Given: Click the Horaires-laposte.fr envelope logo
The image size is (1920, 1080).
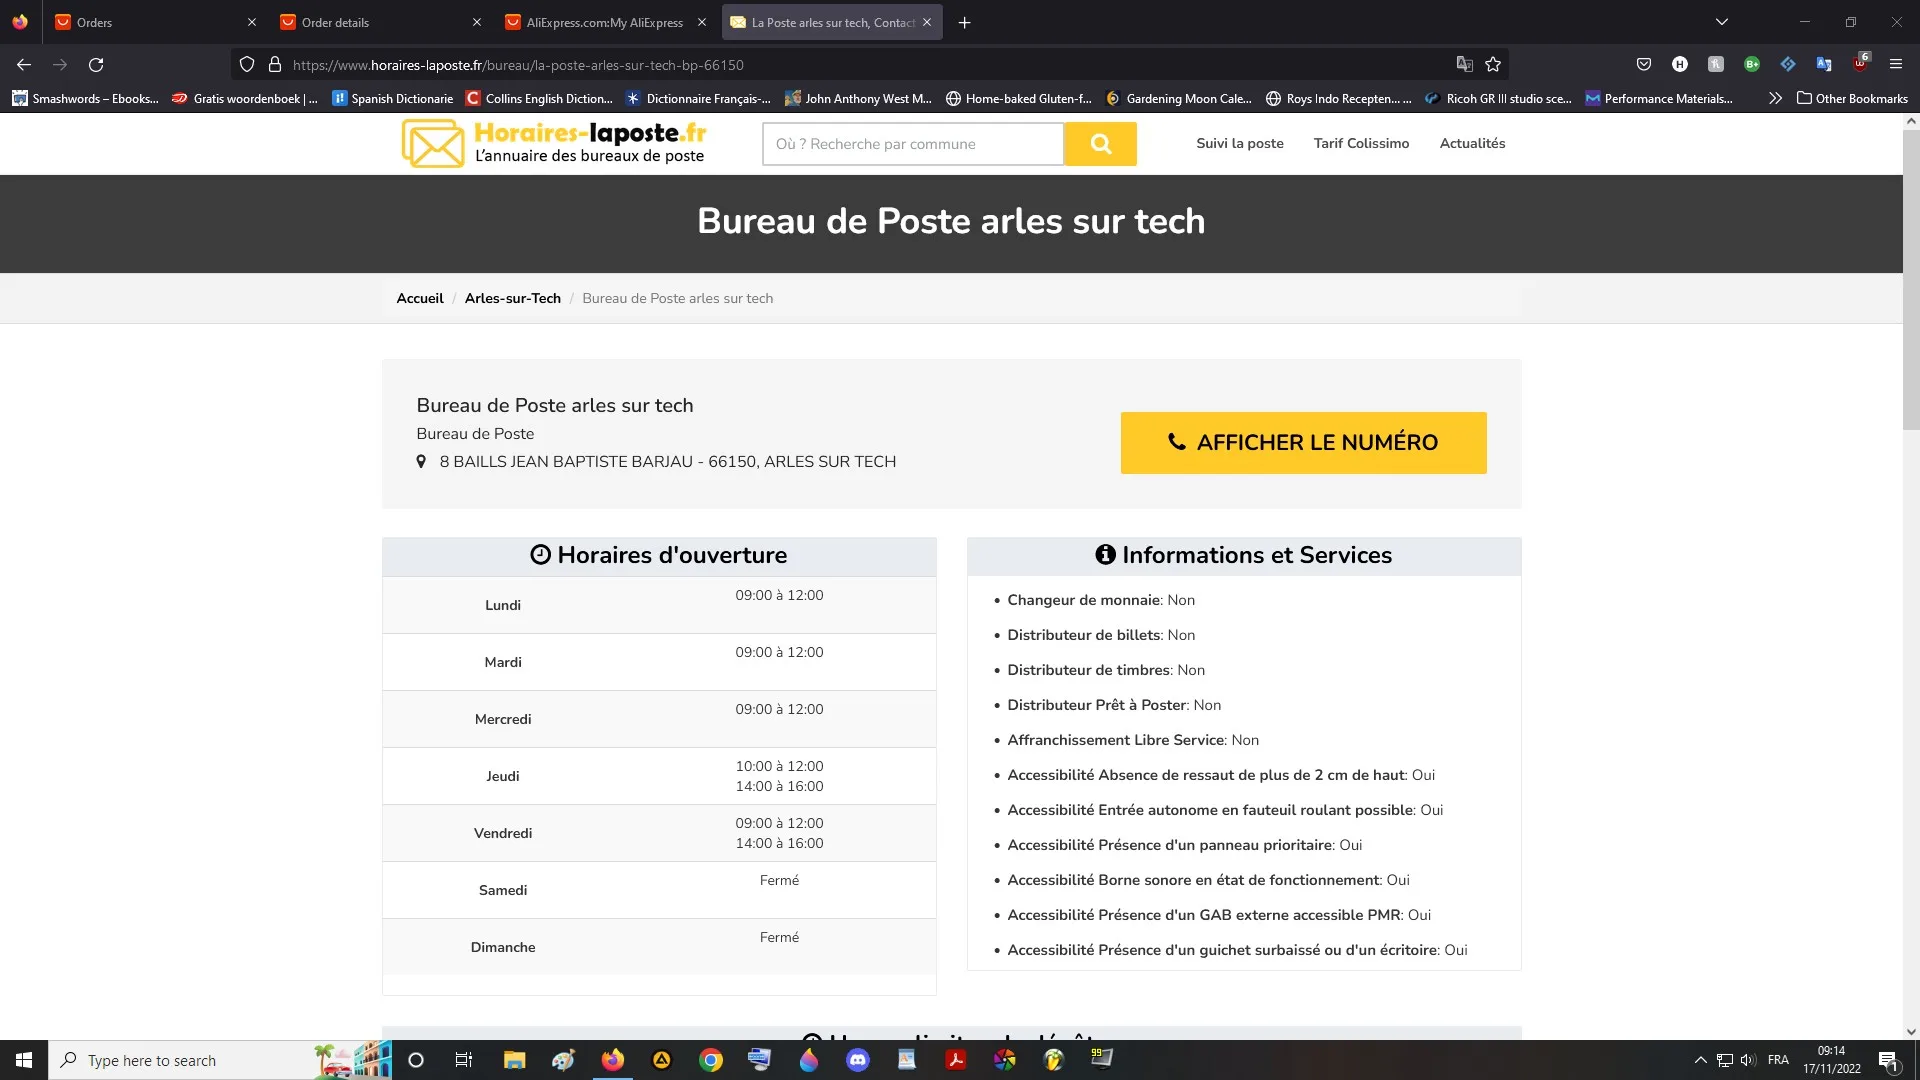Looking at the screenshot, I should (433, 144).
